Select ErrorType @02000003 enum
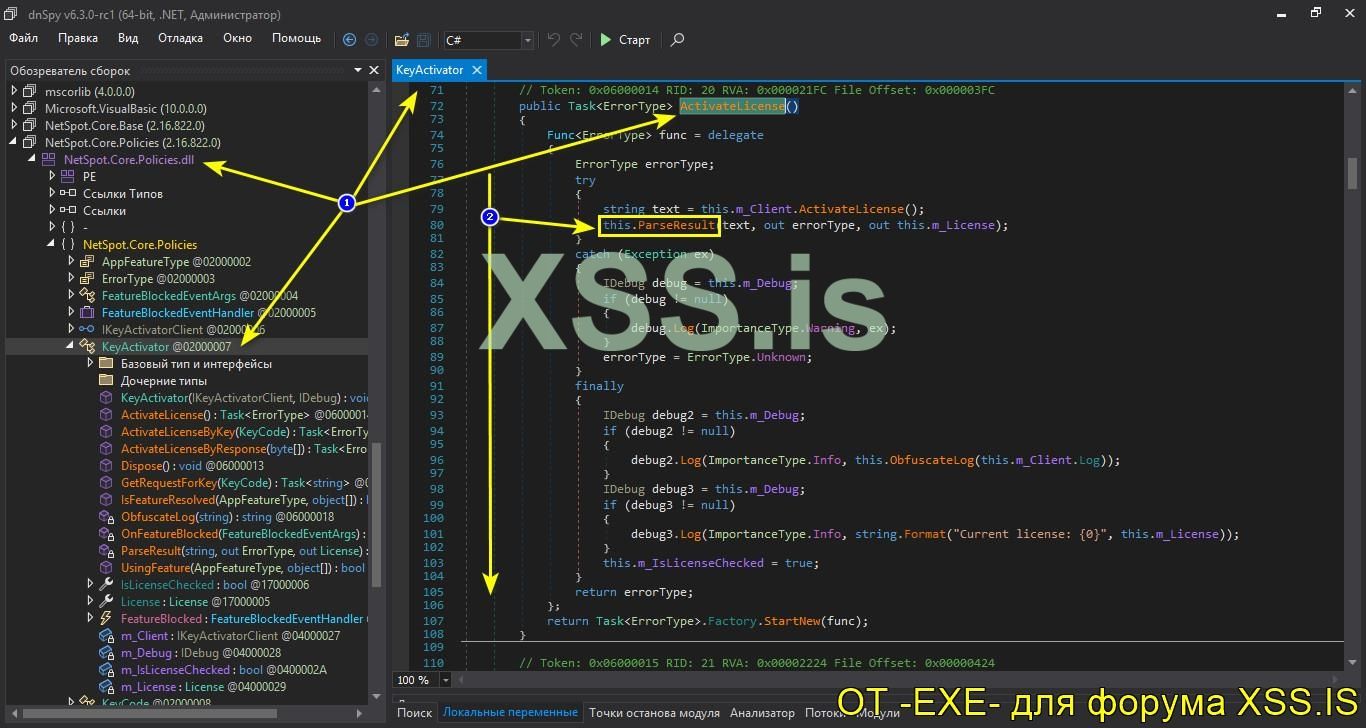This screenshot has height=728, width=1366. [158, 278]
